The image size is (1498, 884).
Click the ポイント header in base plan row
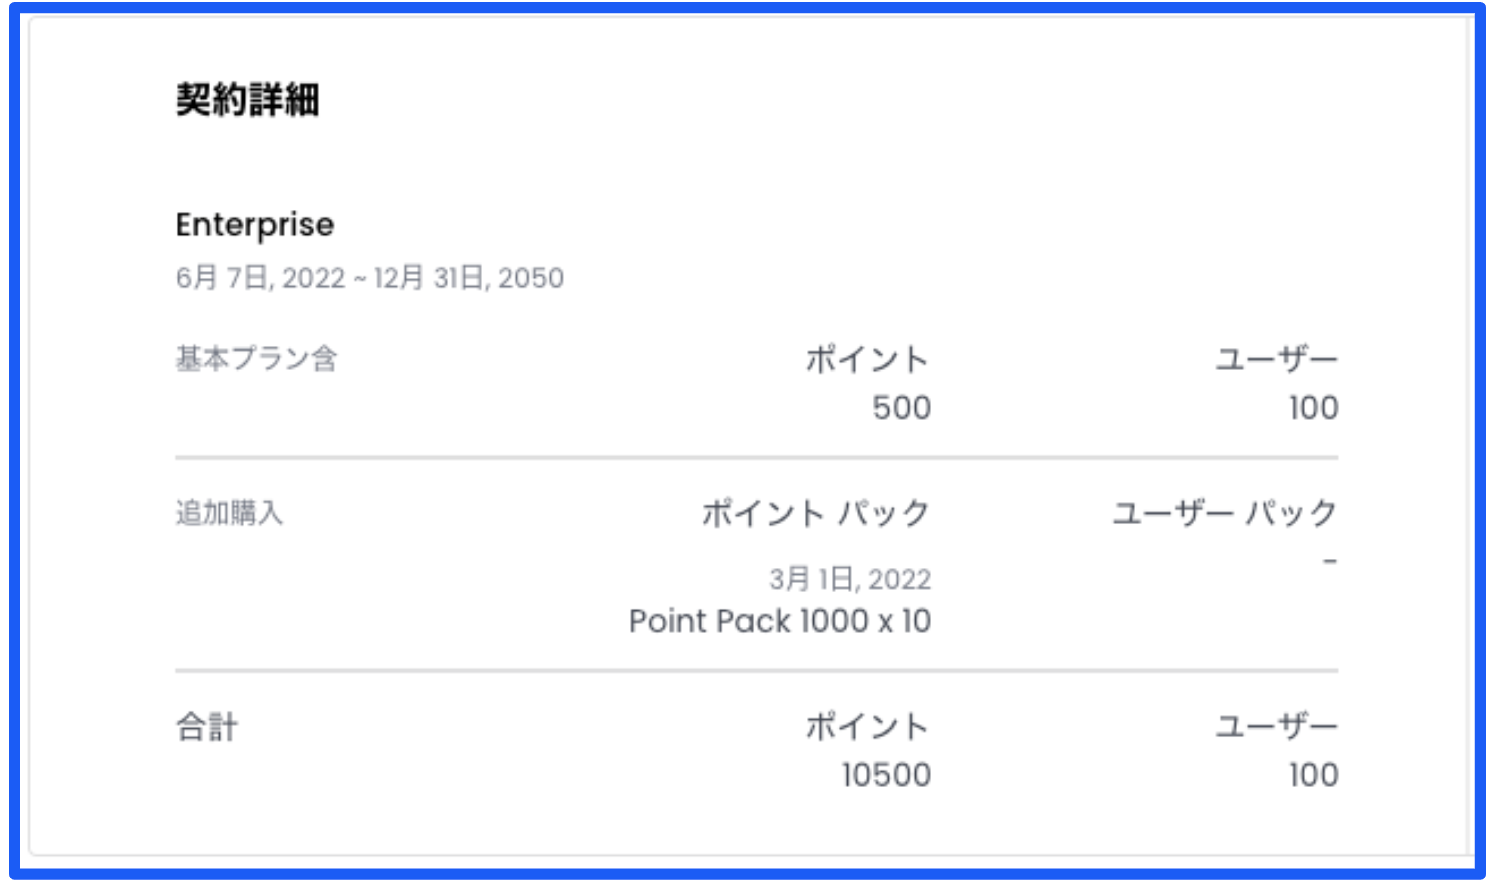(867, 359)
